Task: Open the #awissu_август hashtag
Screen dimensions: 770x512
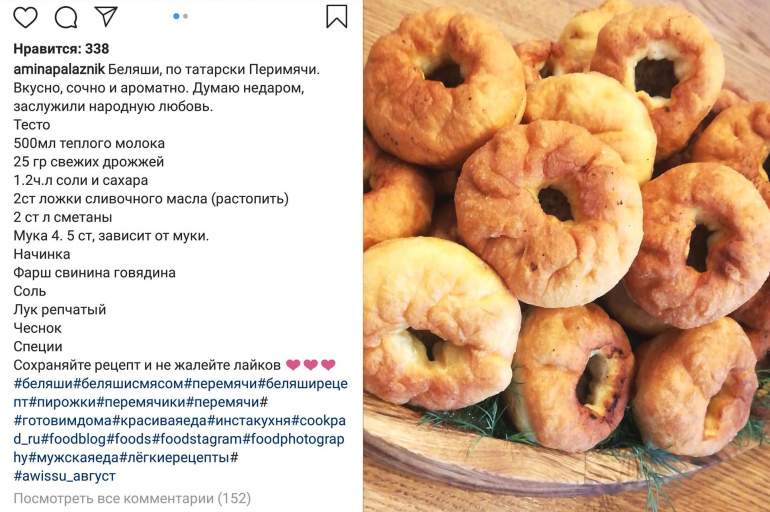Action: pos(65,476)
